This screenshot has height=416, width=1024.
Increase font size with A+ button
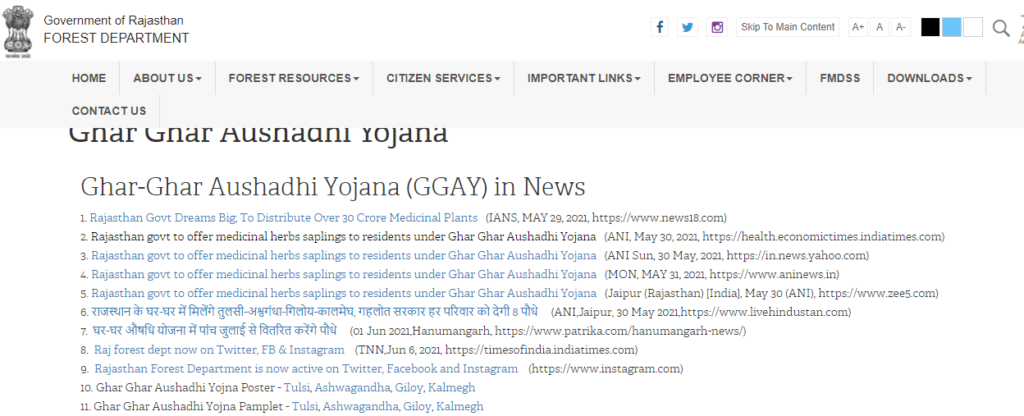click(858, 27)
